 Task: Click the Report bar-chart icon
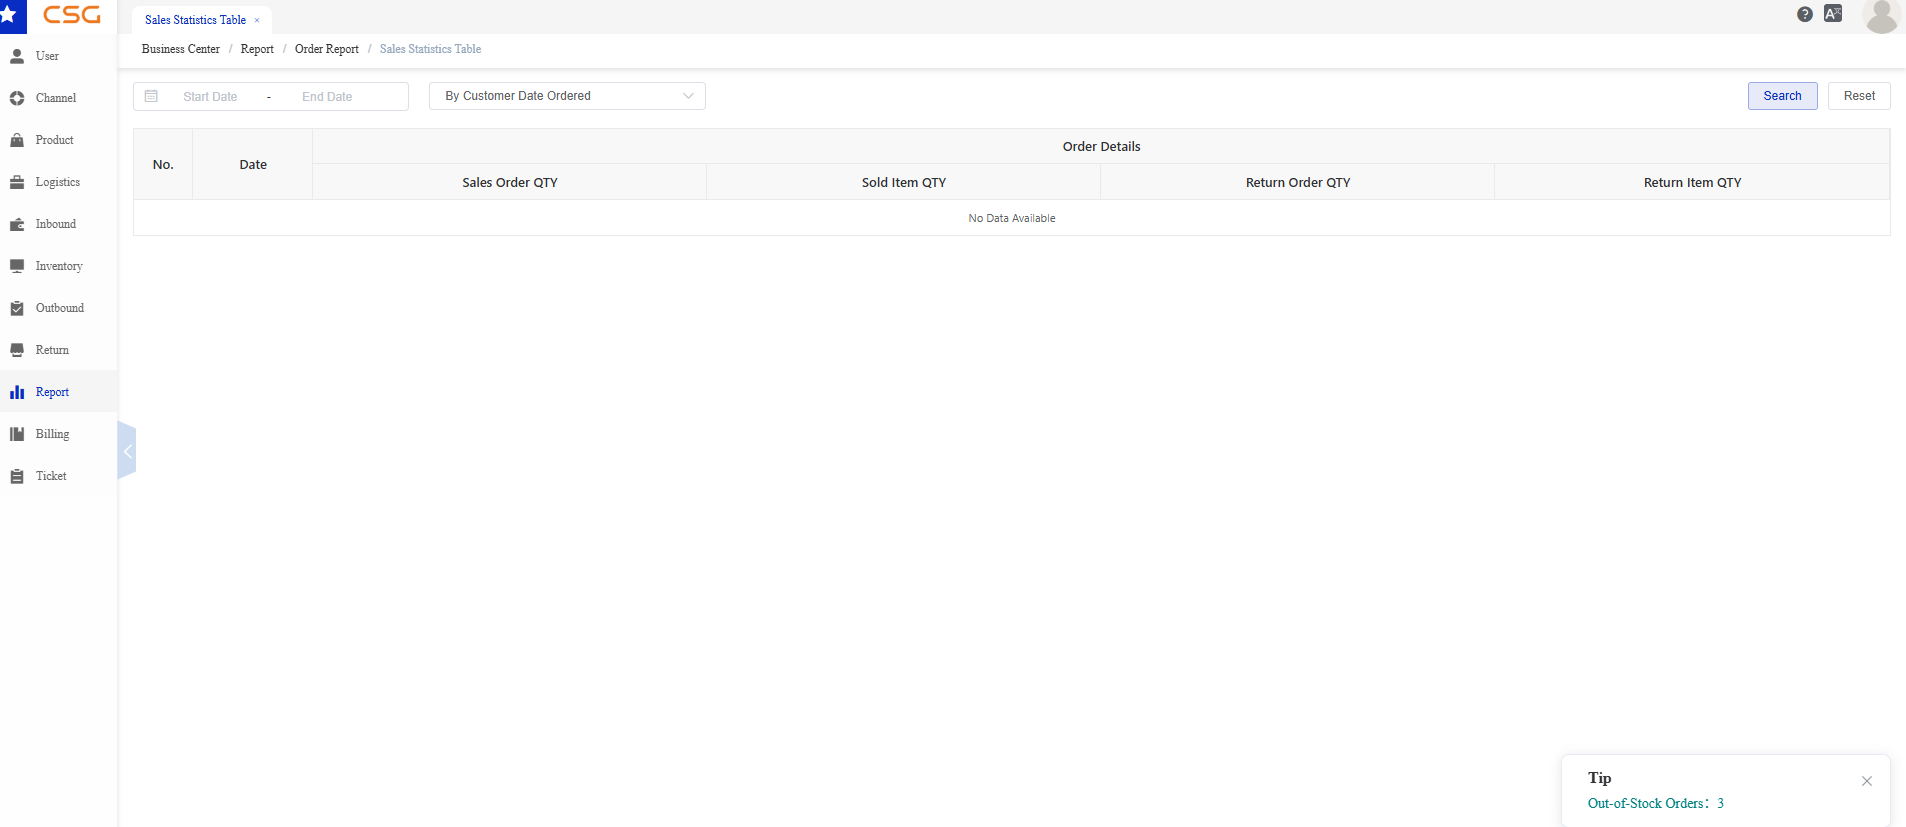tap(17, 392)
